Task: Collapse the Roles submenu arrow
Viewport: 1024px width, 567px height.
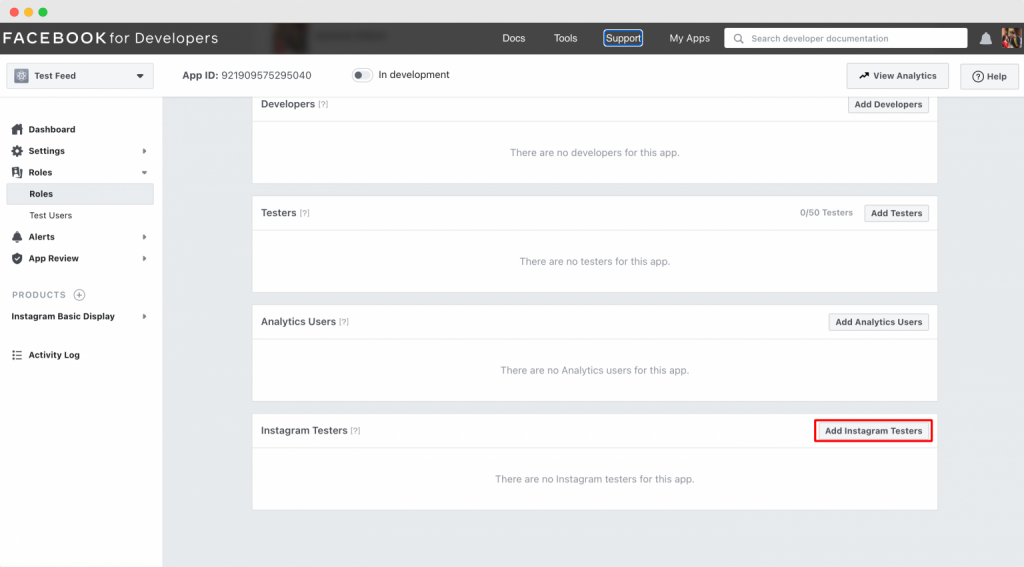Action: pos(144,172)
